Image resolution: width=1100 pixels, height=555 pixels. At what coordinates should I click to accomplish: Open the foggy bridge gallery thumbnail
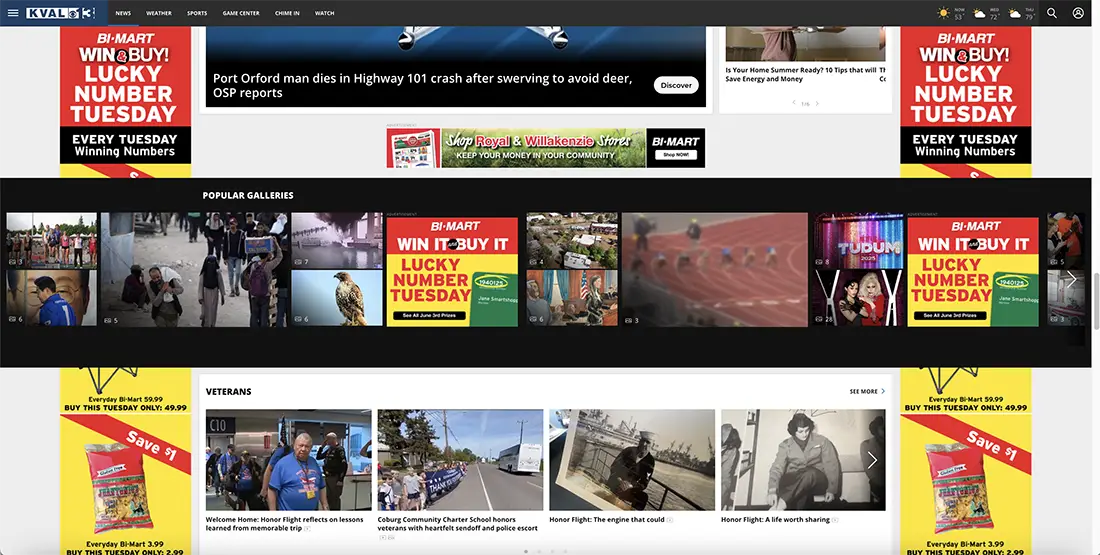click(337, 241)
